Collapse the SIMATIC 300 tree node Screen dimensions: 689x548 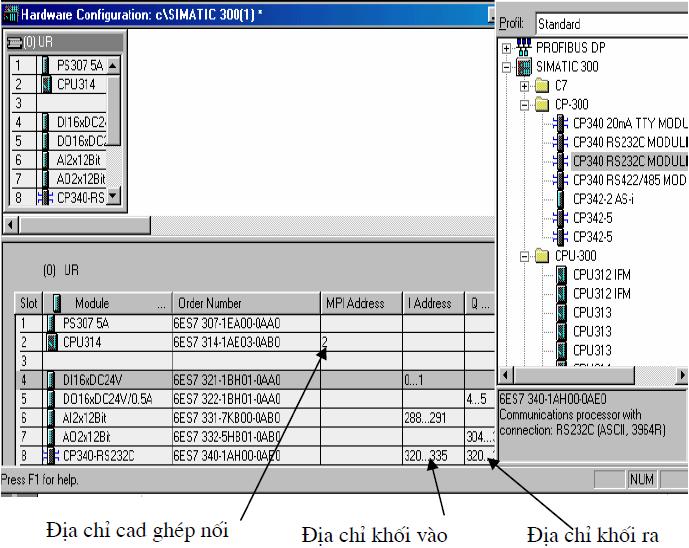point(506,67)
